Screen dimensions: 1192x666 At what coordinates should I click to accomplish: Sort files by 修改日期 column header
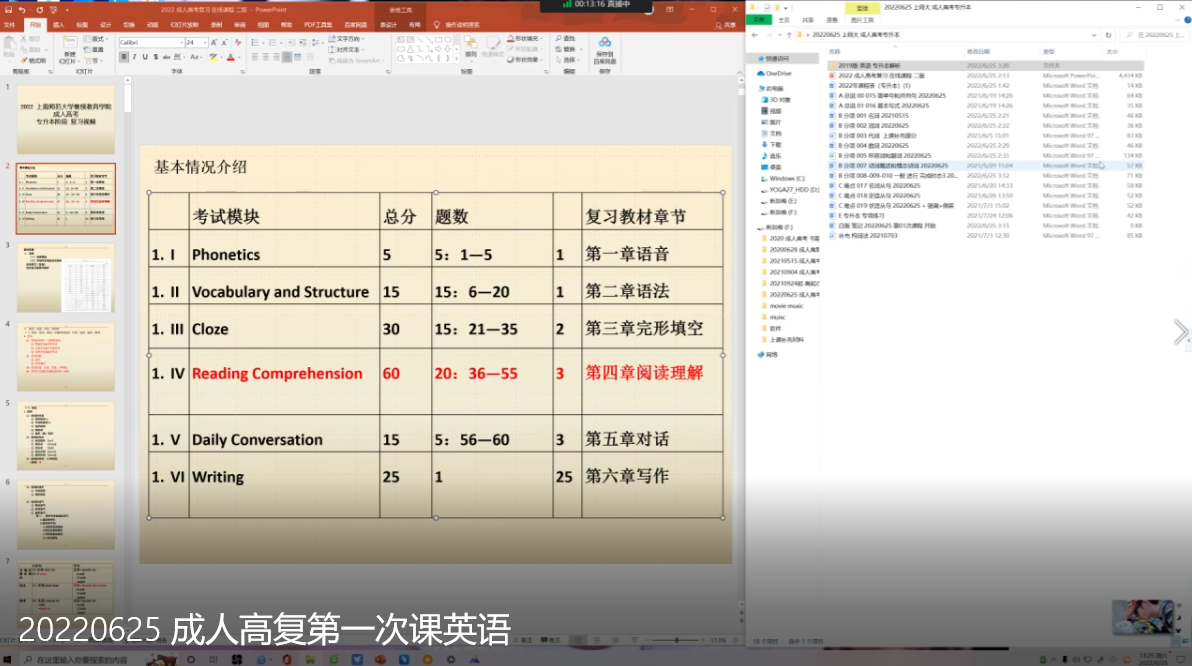pos(978,51)
